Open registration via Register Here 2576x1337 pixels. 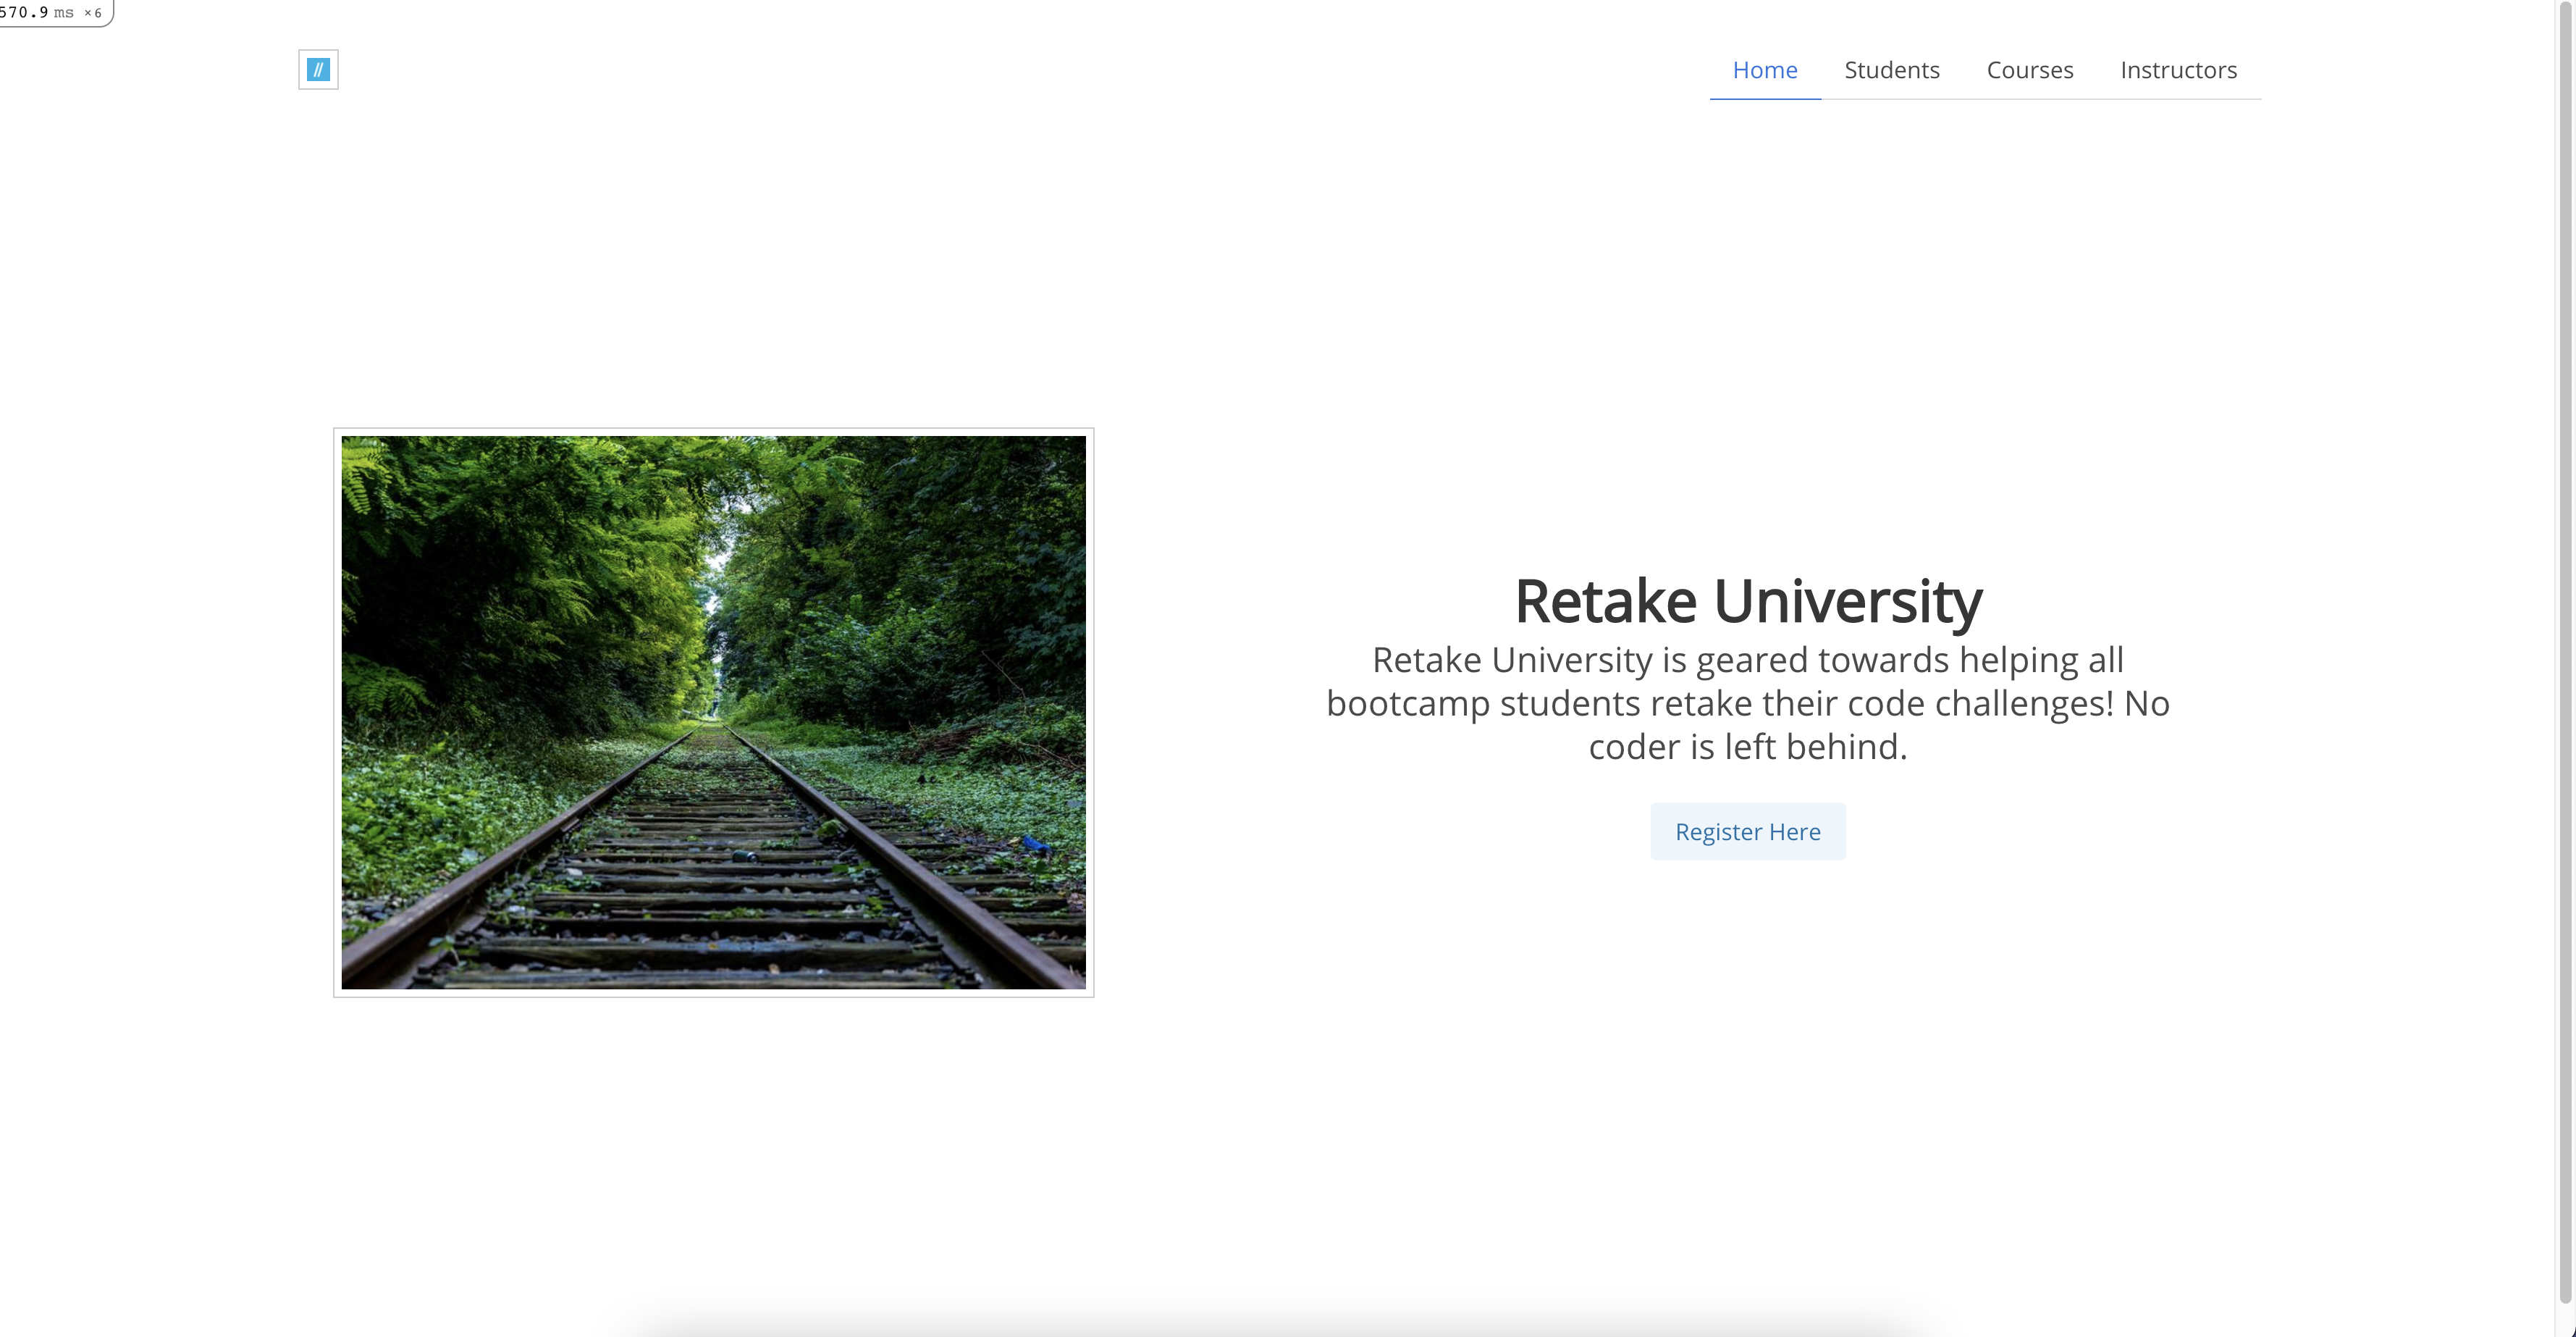tap(1747, 831)
